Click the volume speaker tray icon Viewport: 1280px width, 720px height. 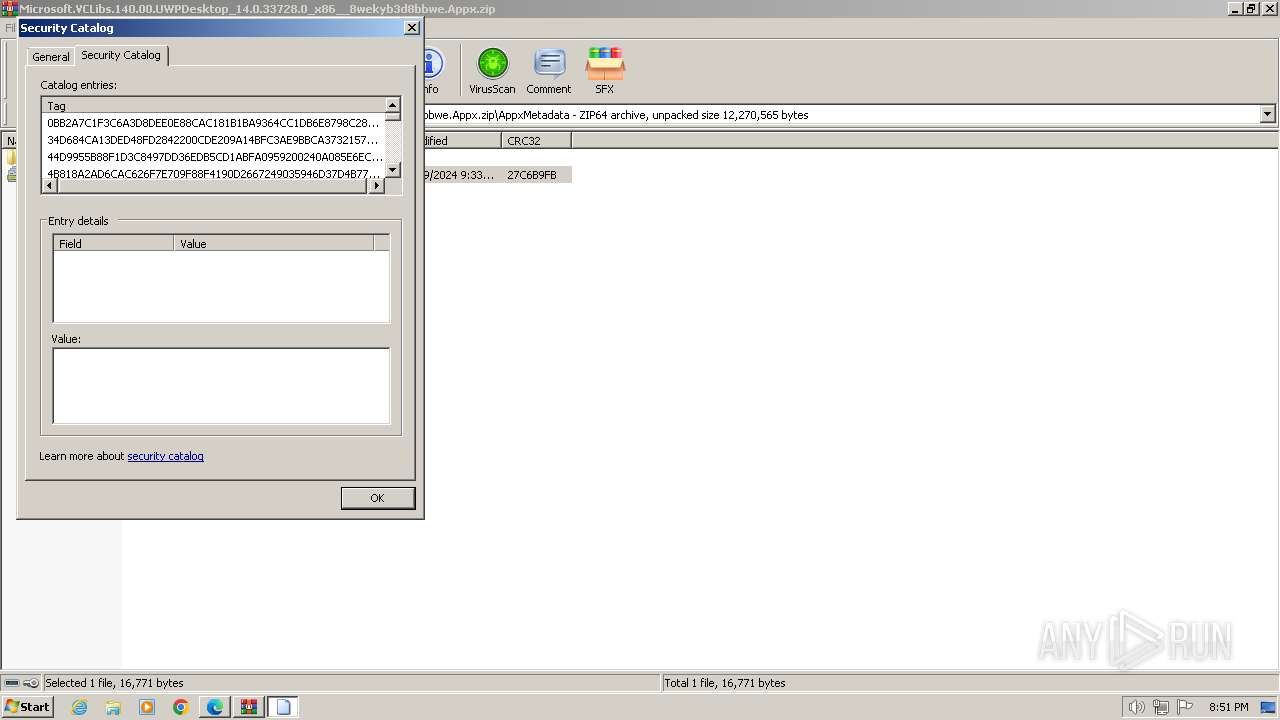[x=1136, y=707]
